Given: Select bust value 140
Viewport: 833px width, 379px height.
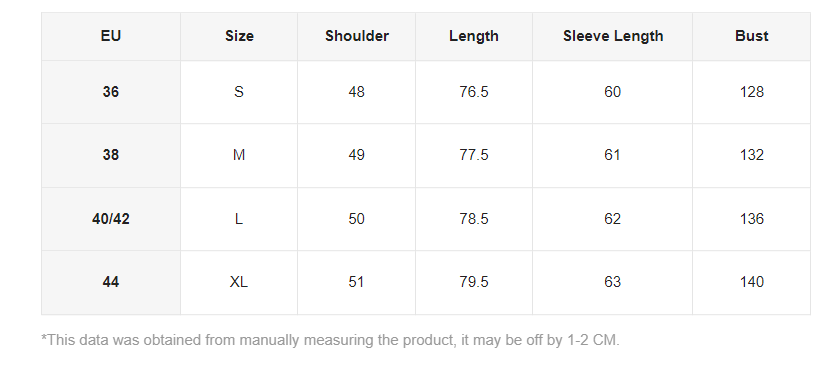Looking at the screenshot, I should tap(752, 282).
